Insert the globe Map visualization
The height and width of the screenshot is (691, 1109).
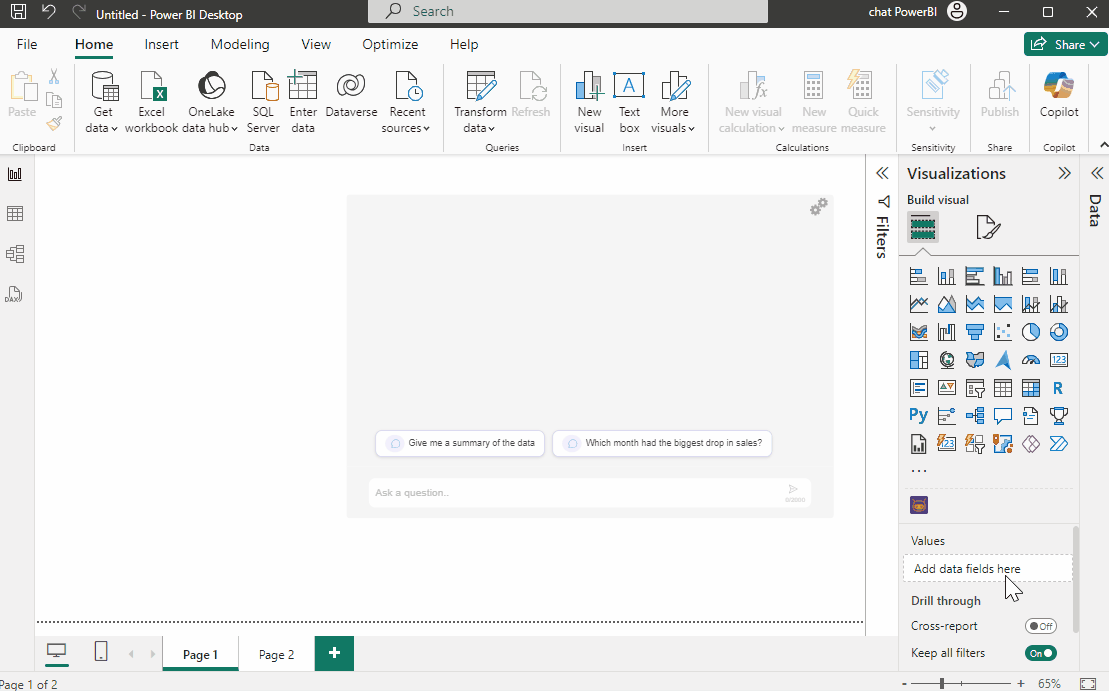pos(947,360)
